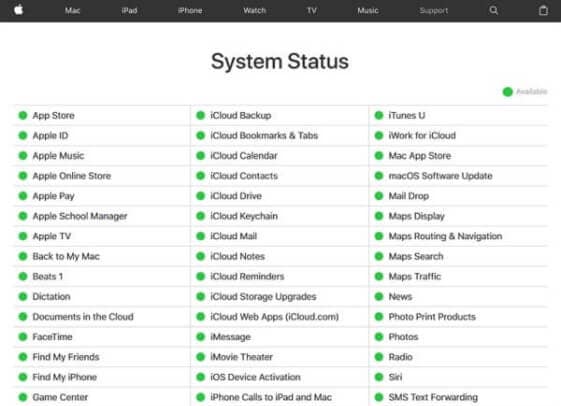Click green status dot beside Siri

379,377
